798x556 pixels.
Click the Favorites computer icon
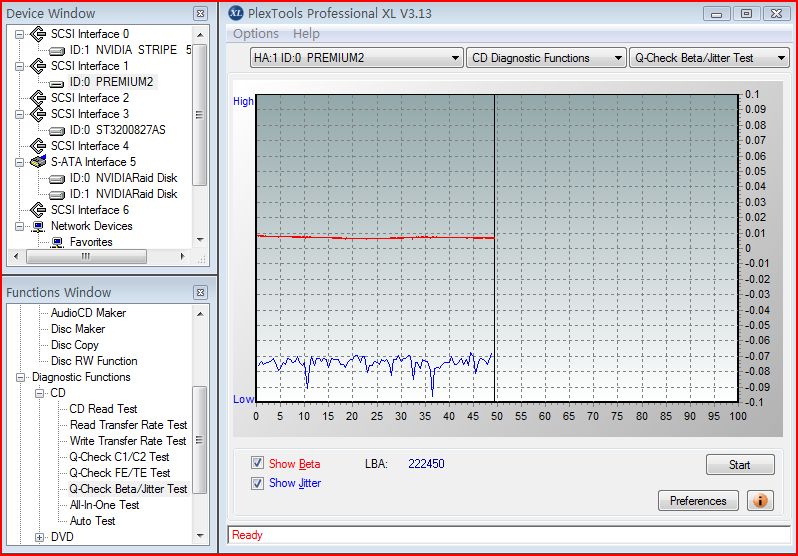click(57, 242)
